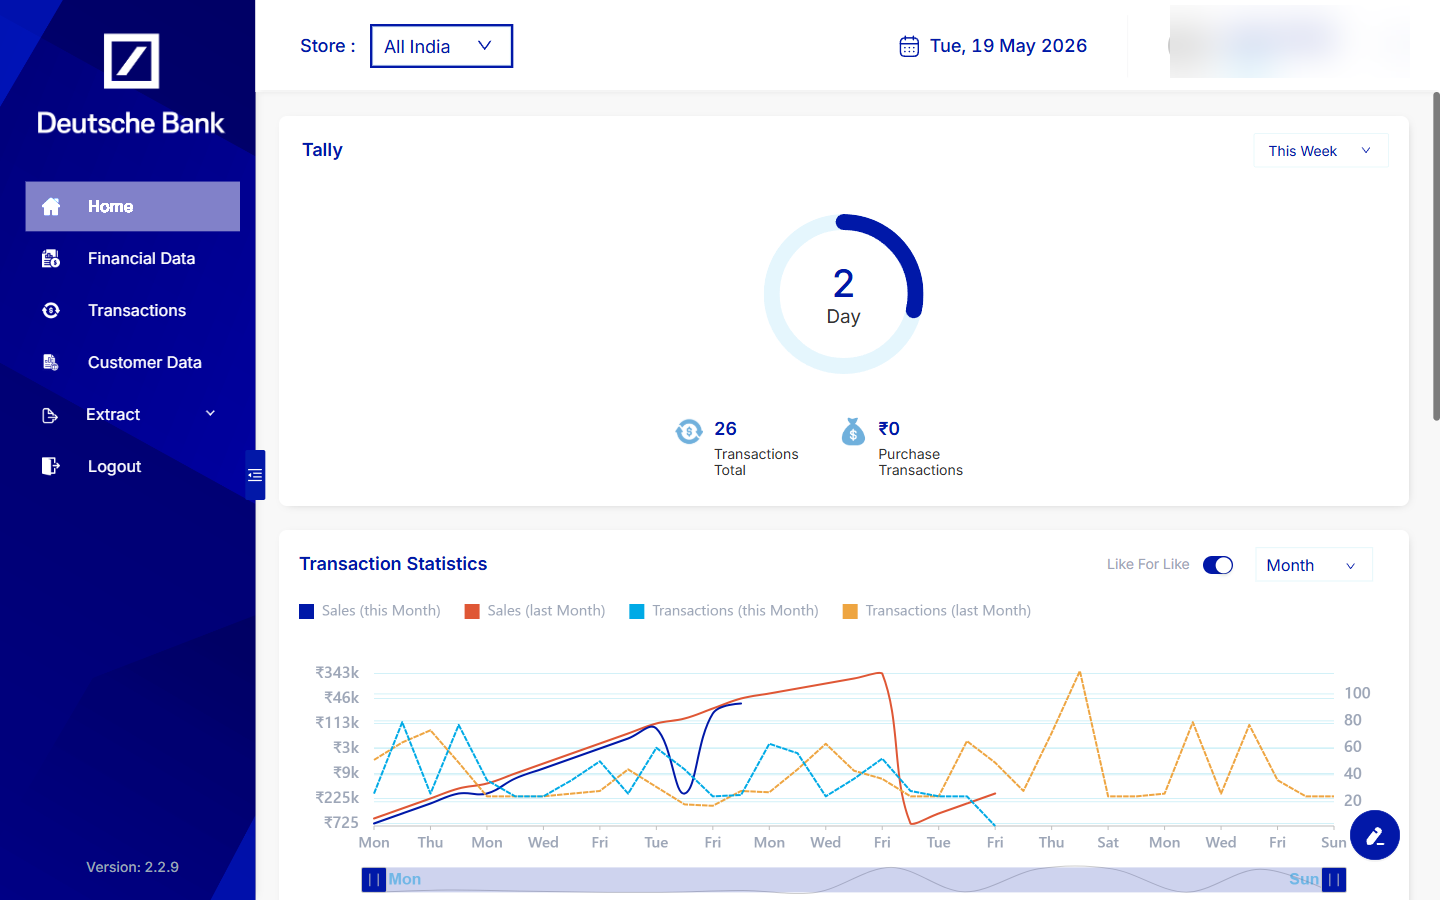Viewport: 1440px width, 900px height.
Task: Click the Transactions sidebar icon
Action: [51, 310]
